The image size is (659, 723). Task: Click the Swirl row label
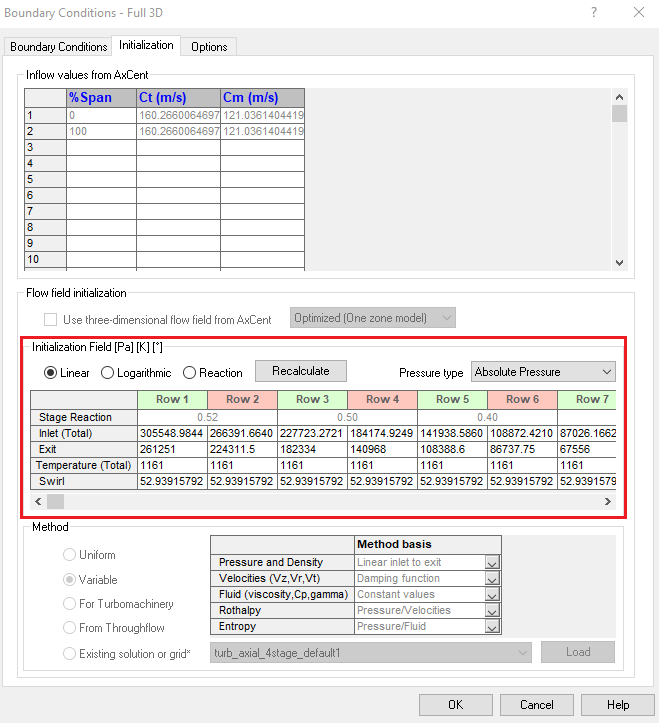[84, 481]
